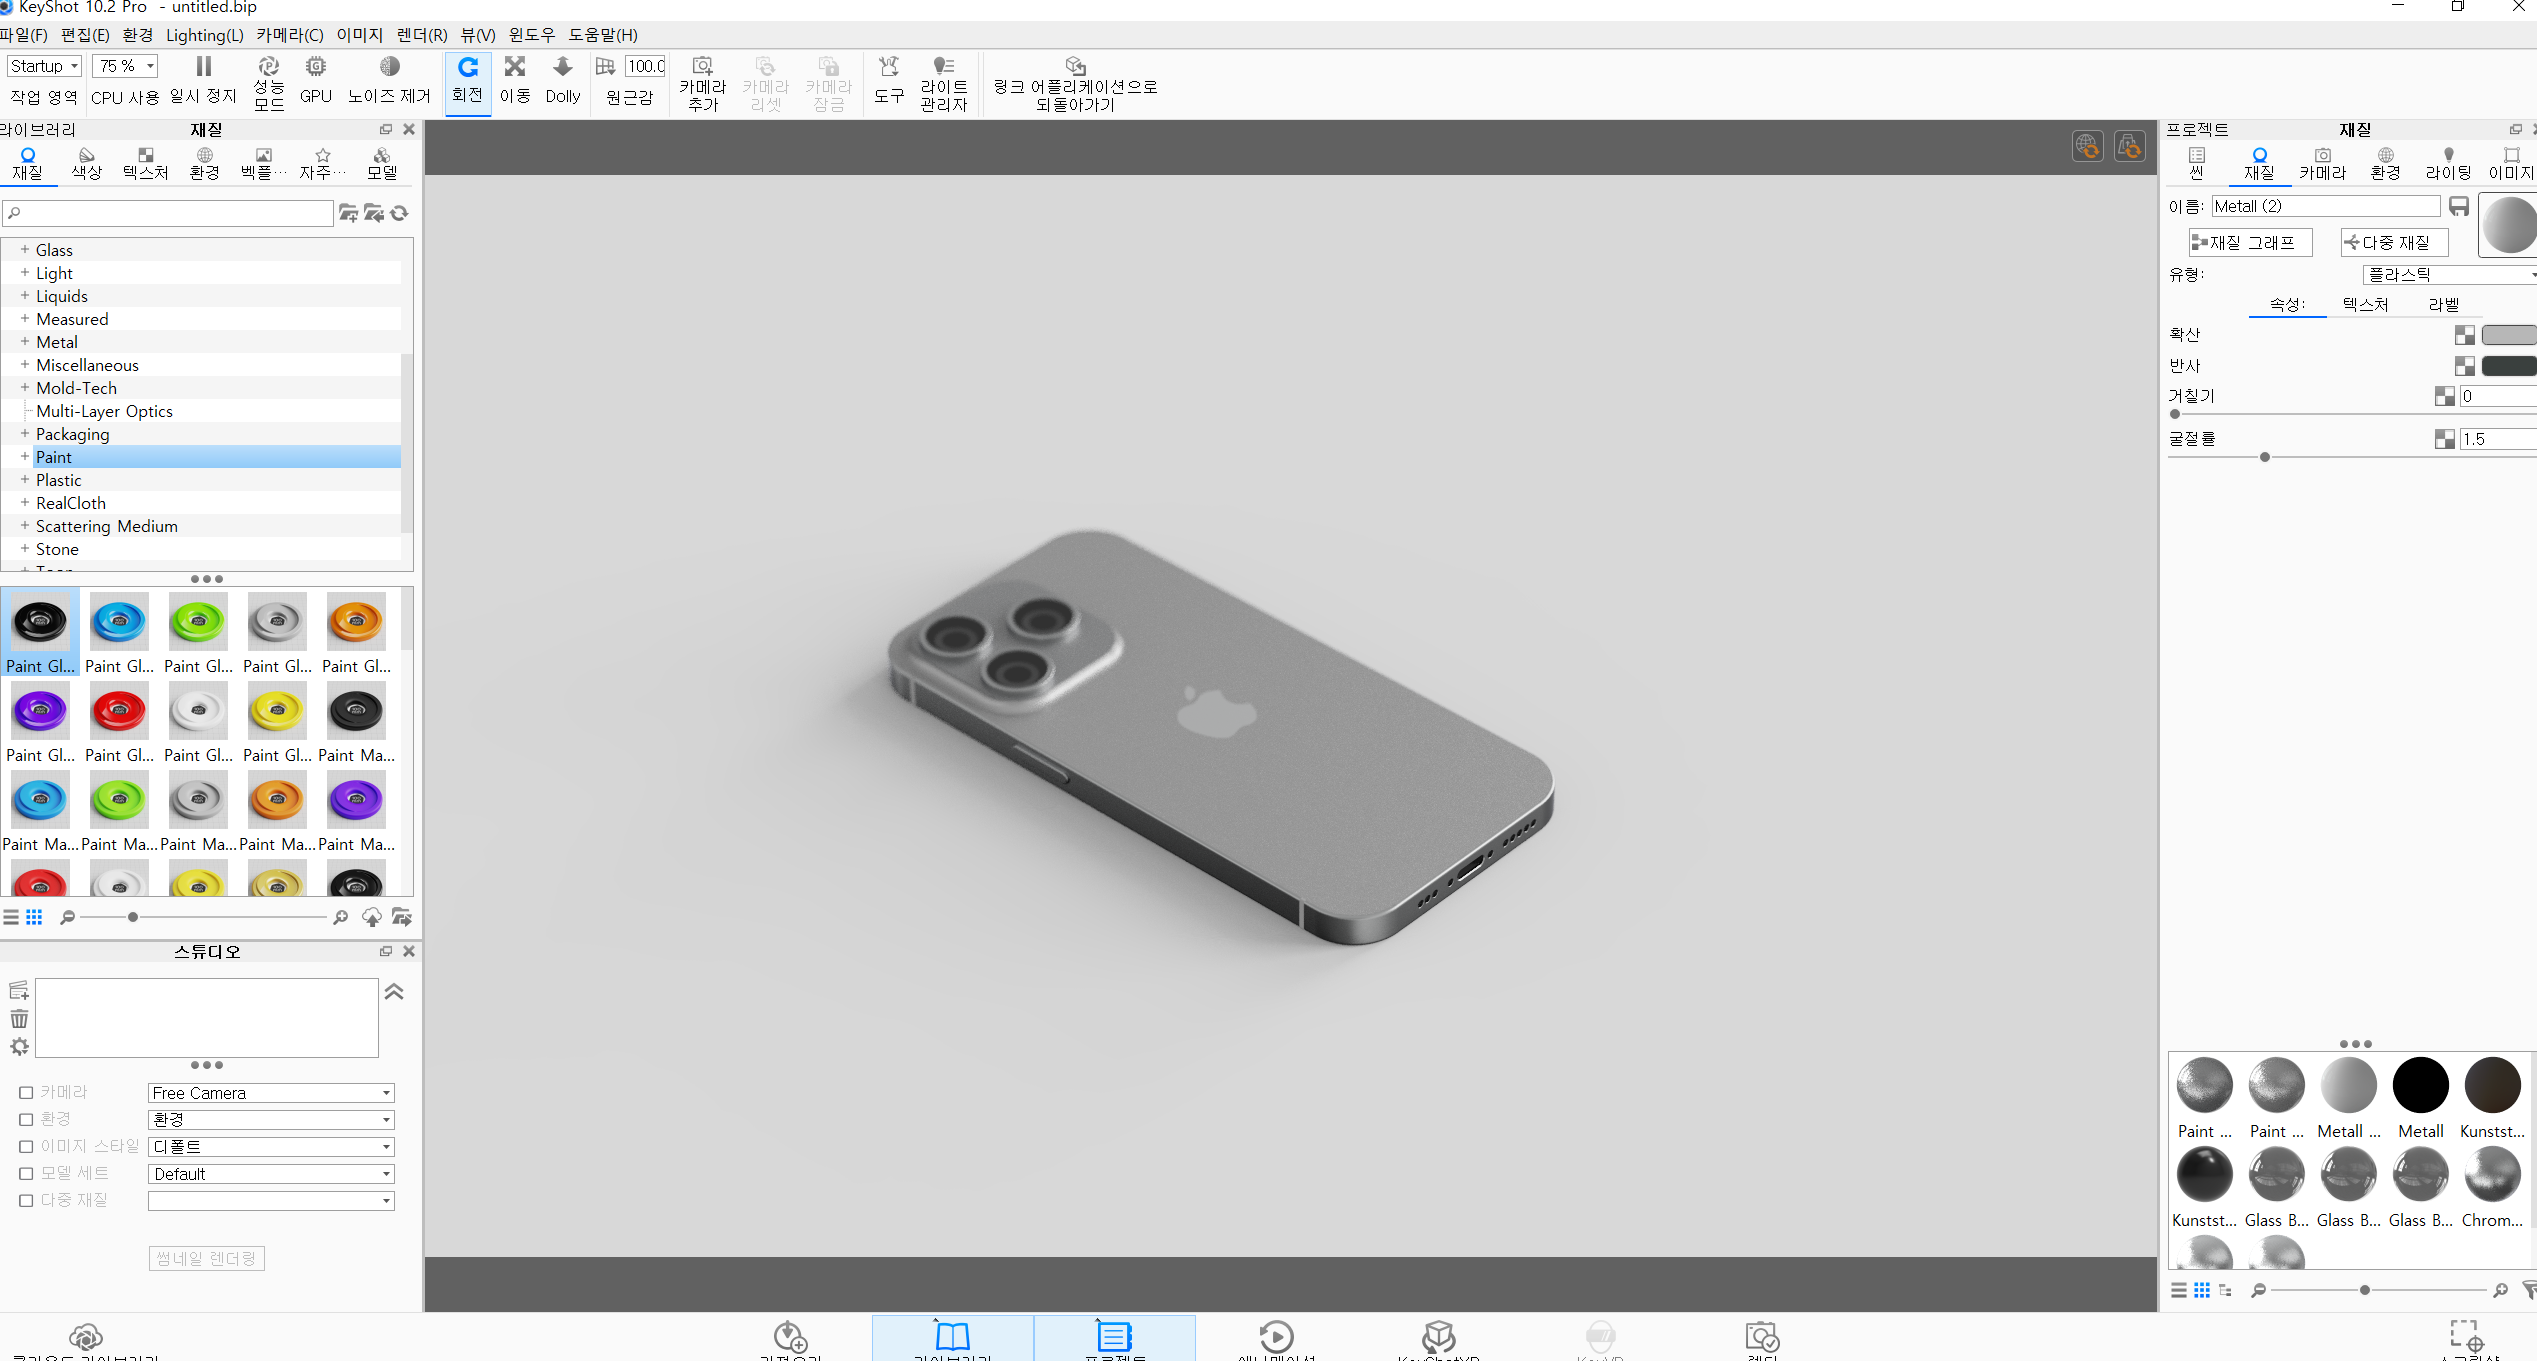Click the library search field
The image size is (2537, 1361).
pyautogui.click(x=168, y=212)
